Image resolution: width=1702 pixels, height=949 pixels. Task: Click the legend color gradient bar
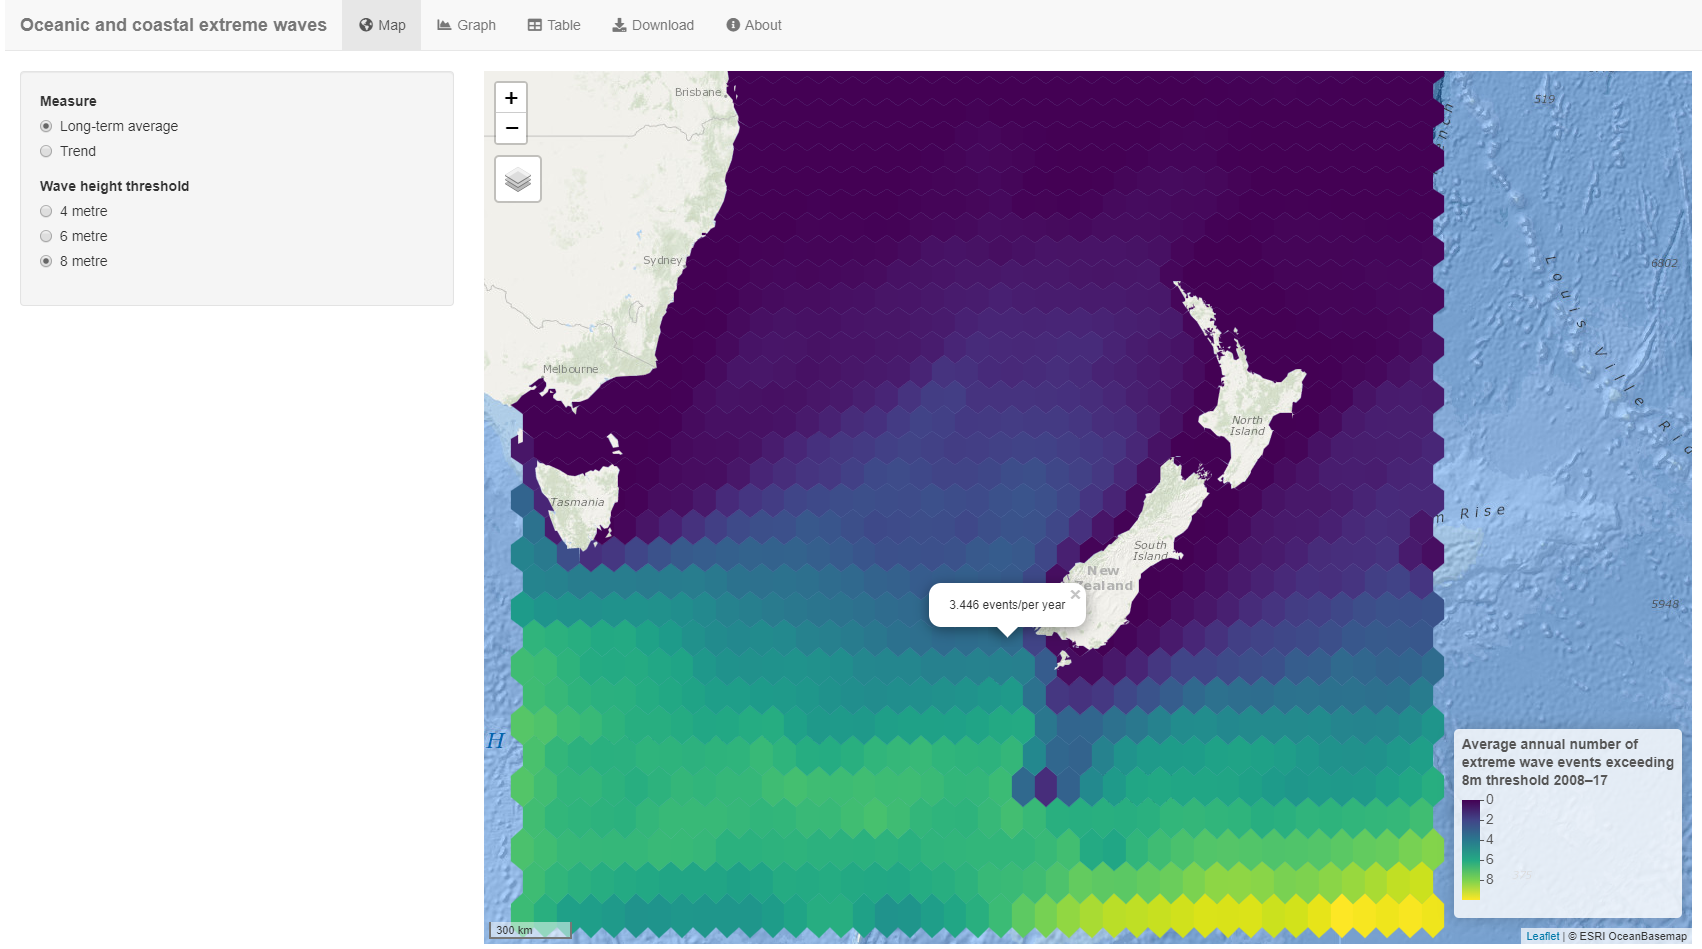point(1470,849)
